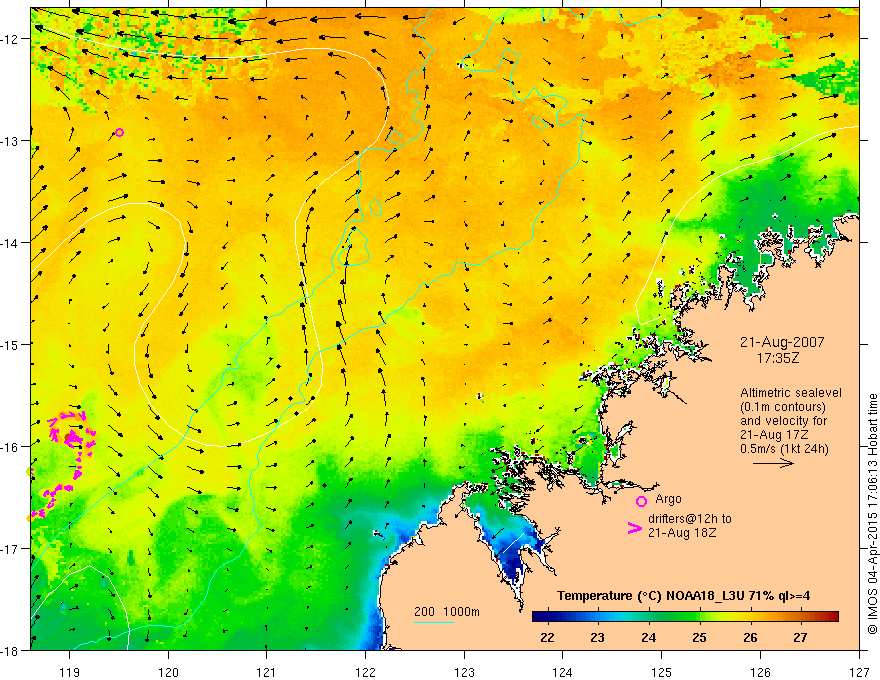Click the latitude axis label -16
The image size is (880, 680).
[11, 447]
